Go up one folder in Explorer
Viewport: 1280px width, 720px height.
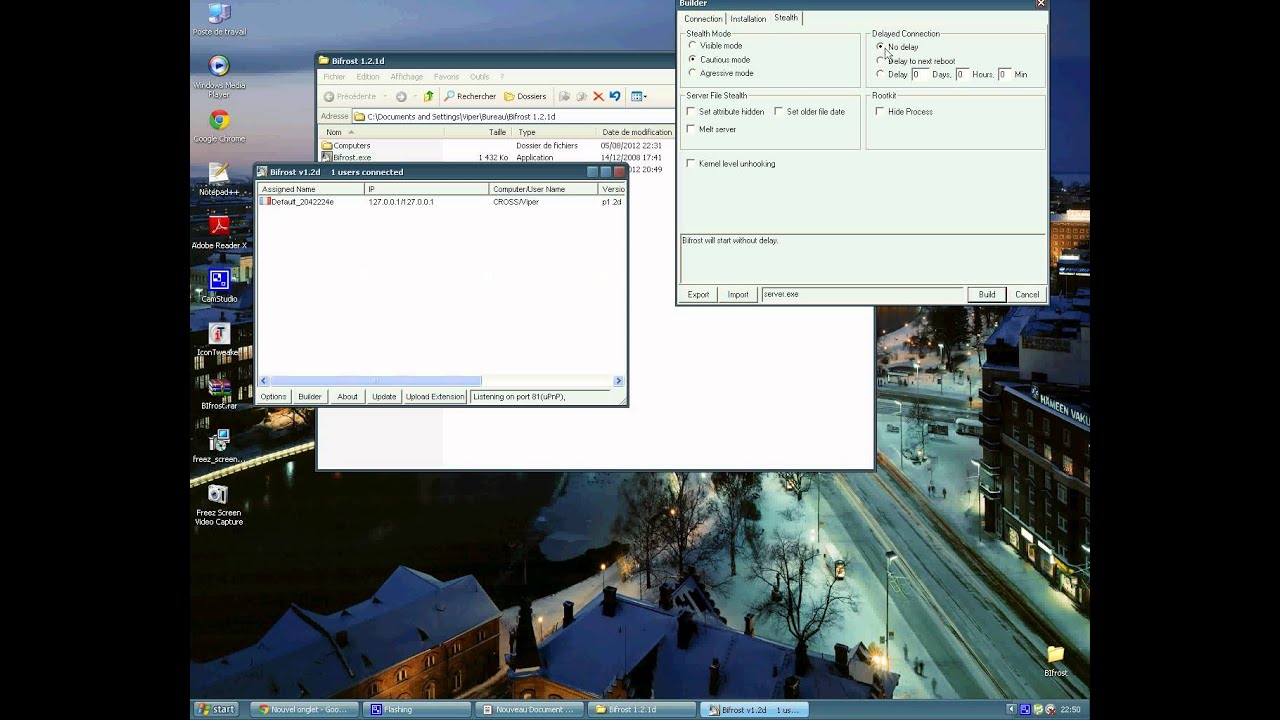(429, 96)
